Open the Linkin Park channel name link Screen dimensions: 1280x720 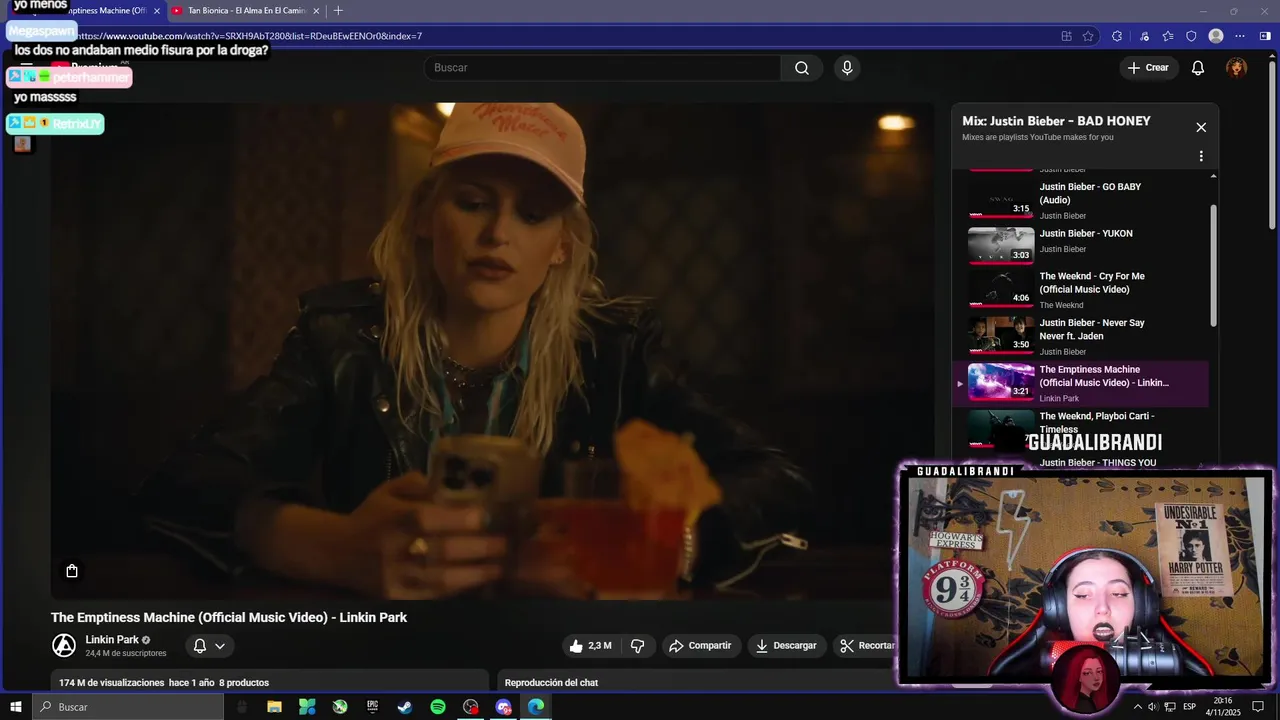click(112, 640)
